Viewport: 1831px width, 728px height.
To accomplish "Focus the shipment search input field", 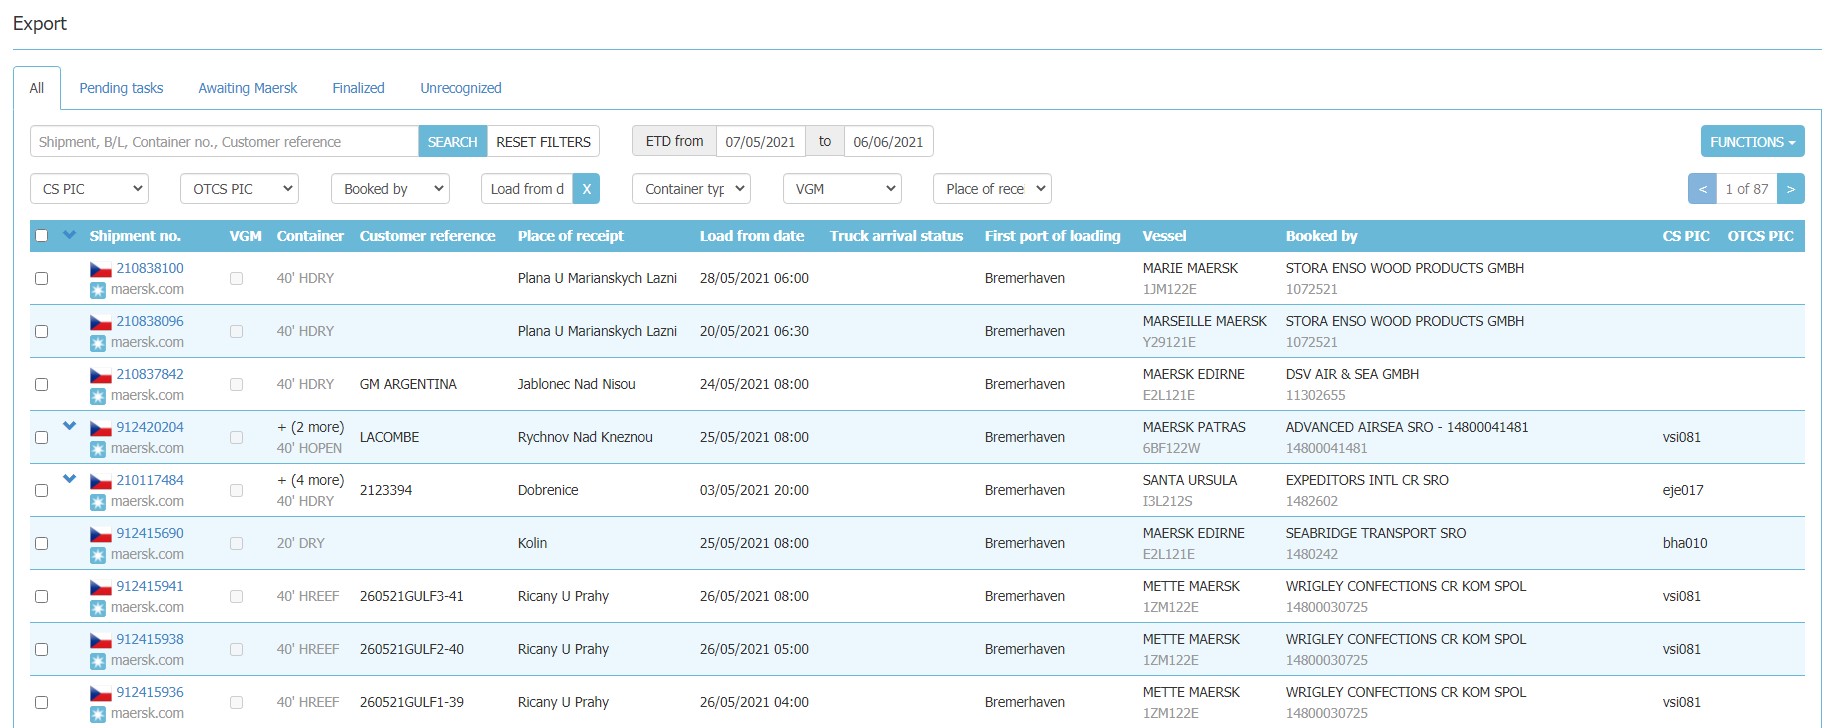I will pos(224,142).
